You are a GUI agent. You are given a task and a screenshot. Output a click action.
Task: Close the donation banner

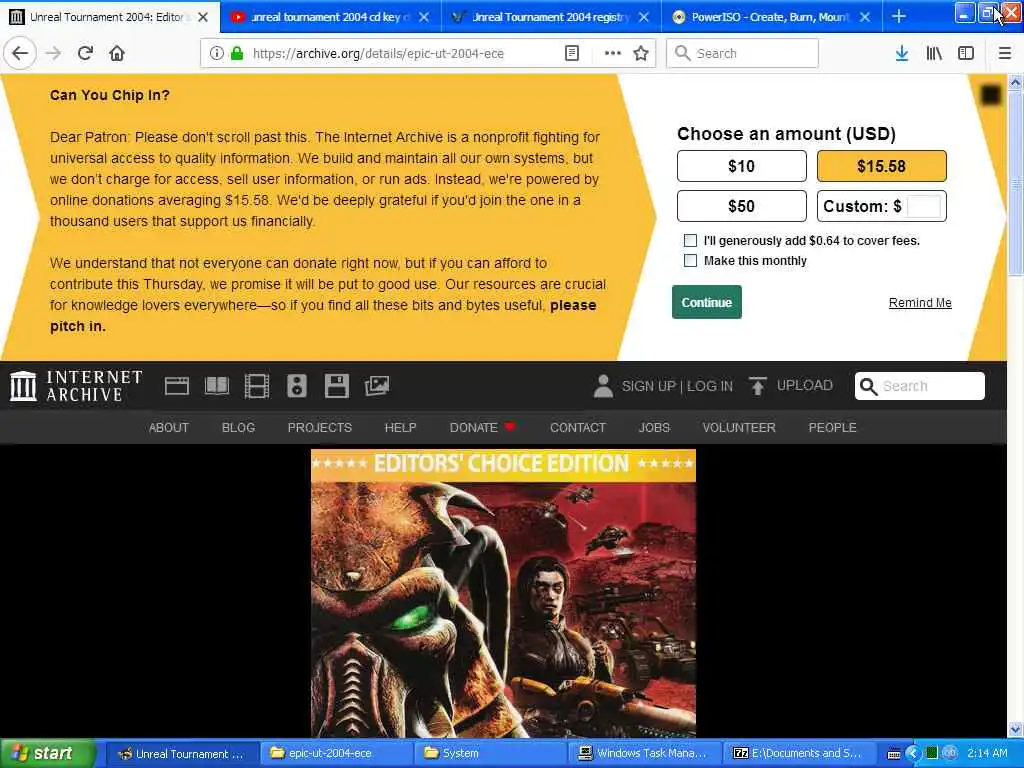click(991, 95)
